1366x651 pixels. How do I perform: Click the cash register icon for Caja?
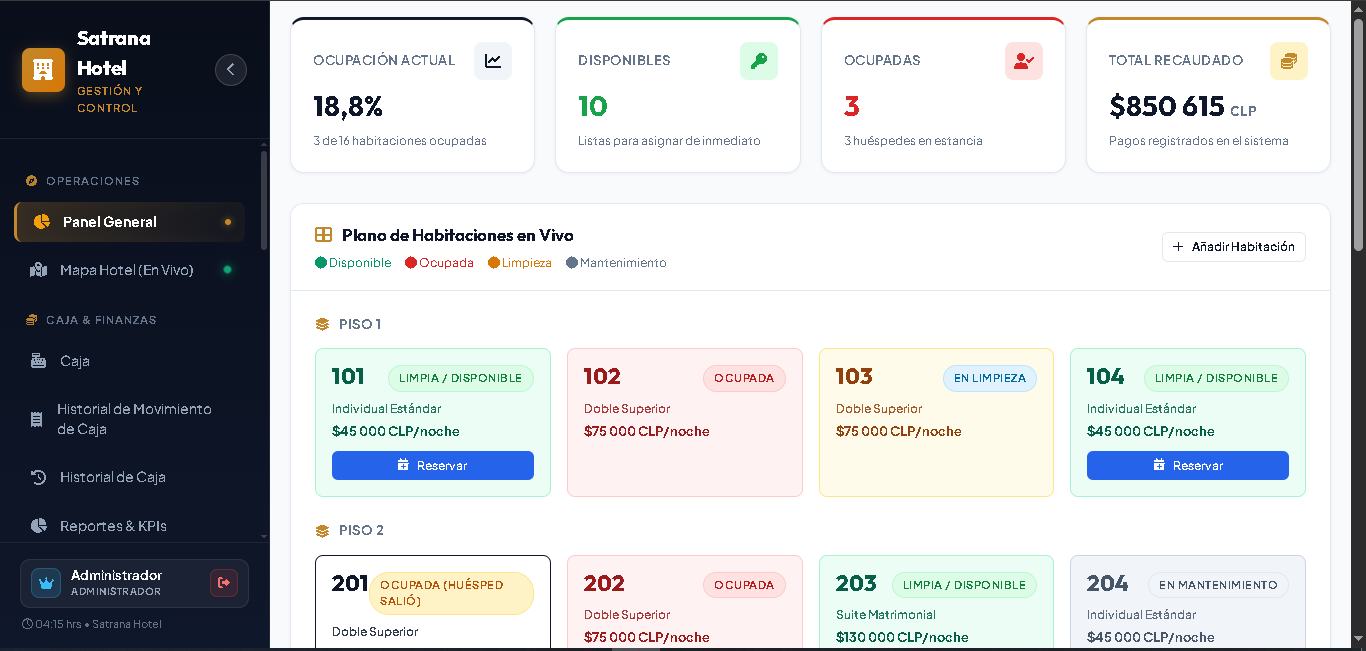39,361
